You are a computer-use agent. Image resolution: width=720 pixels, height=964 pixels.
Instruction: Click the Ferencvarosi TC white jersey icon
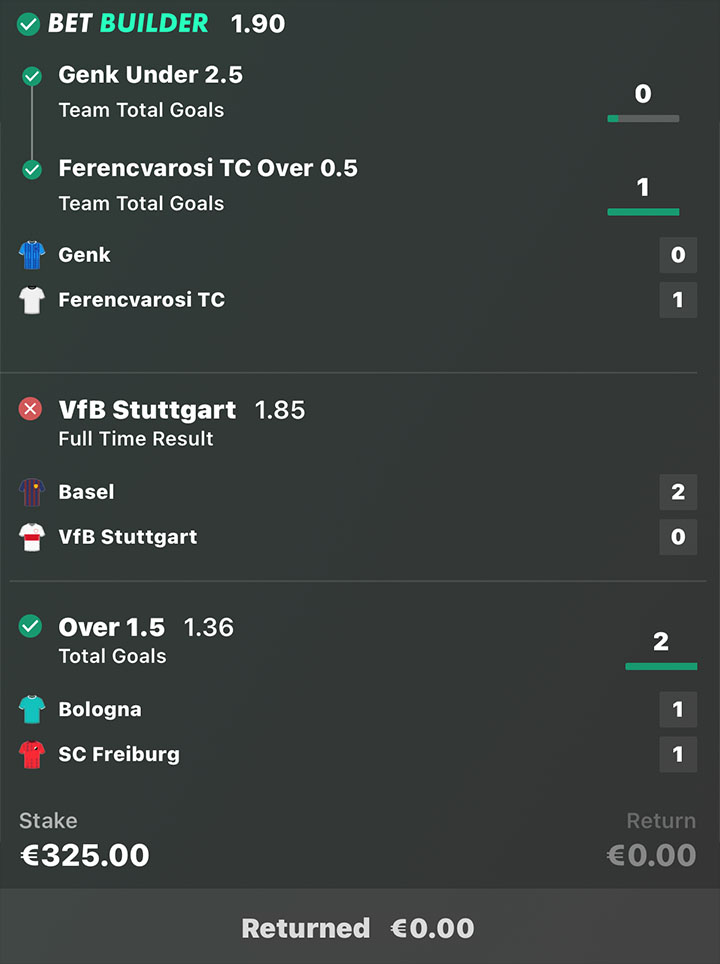coord(32,300)
